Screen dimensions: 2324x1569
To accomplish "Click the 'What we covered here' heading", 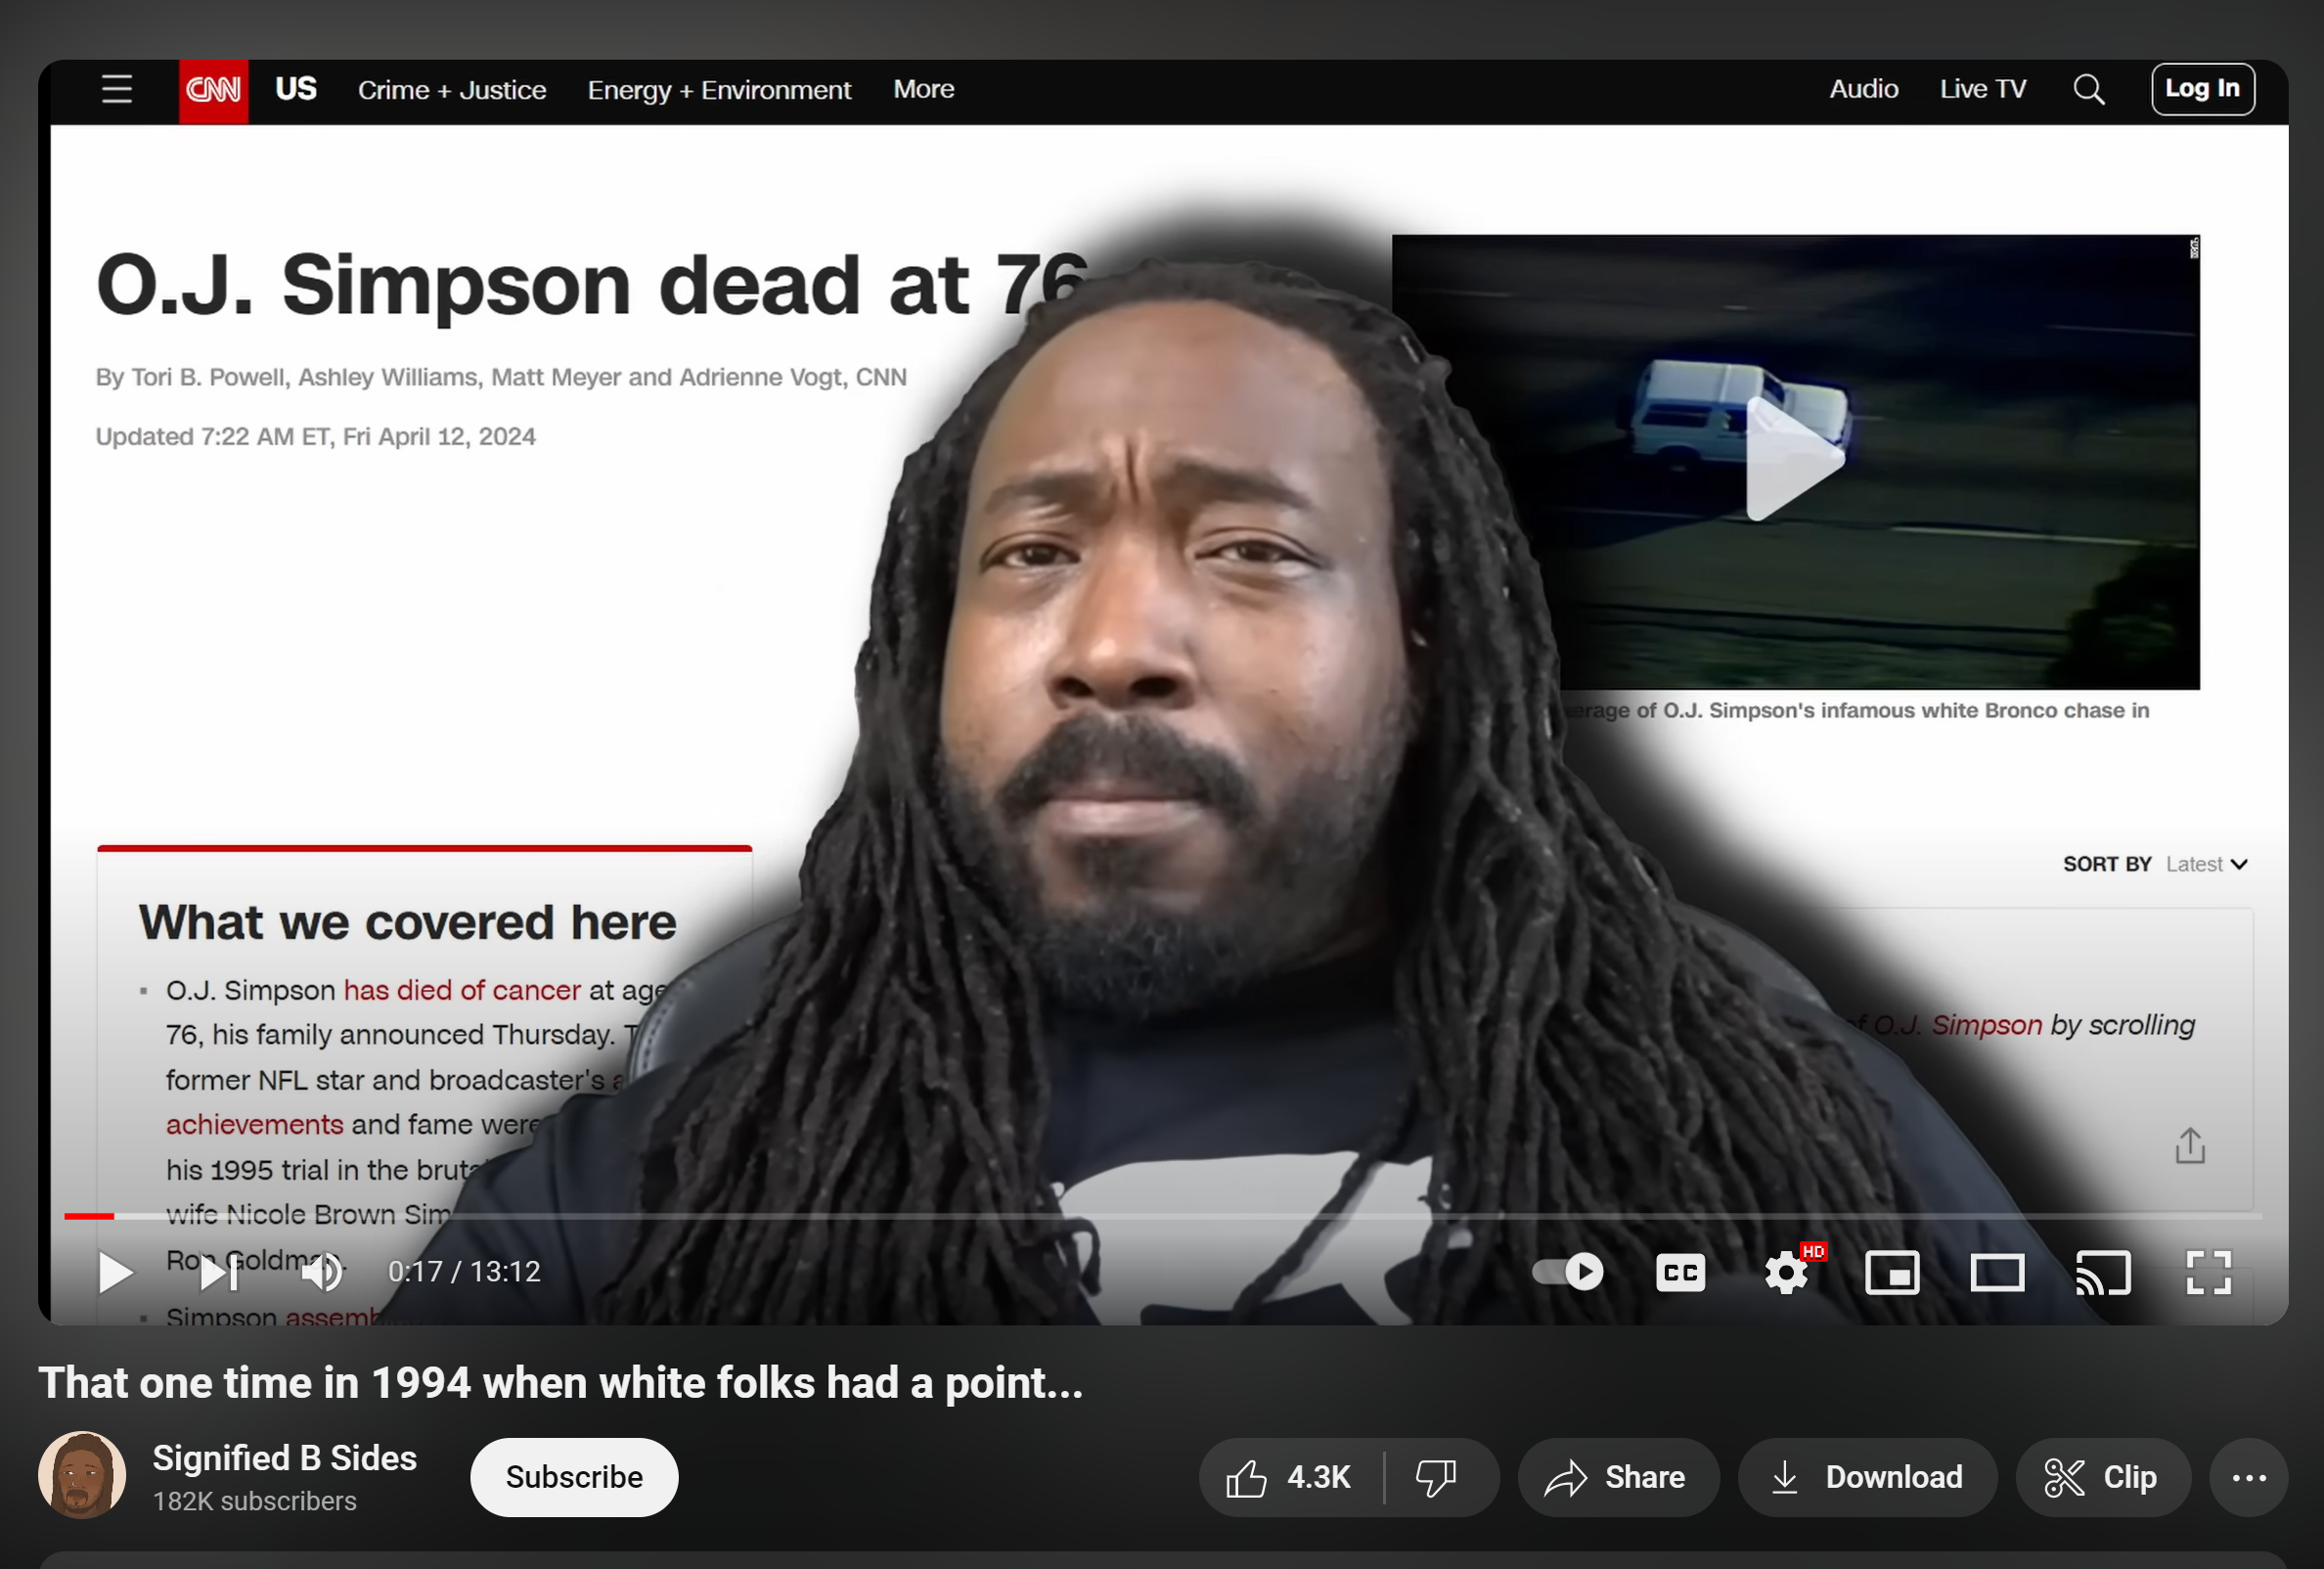I will click(x=407, y=922).
